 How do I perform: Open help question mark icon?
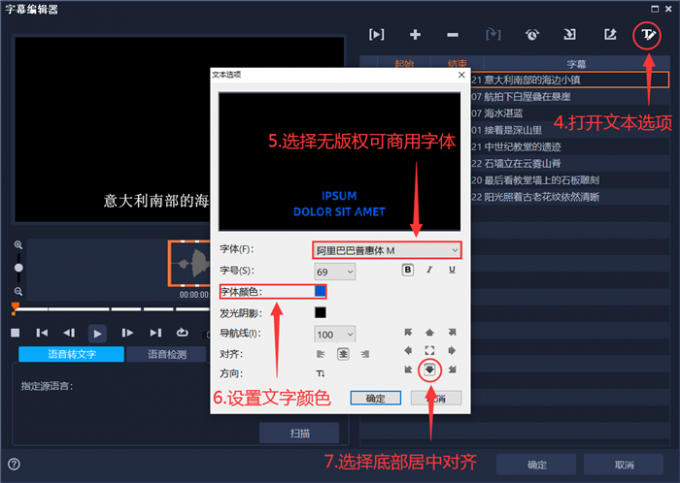click(14, 464)
